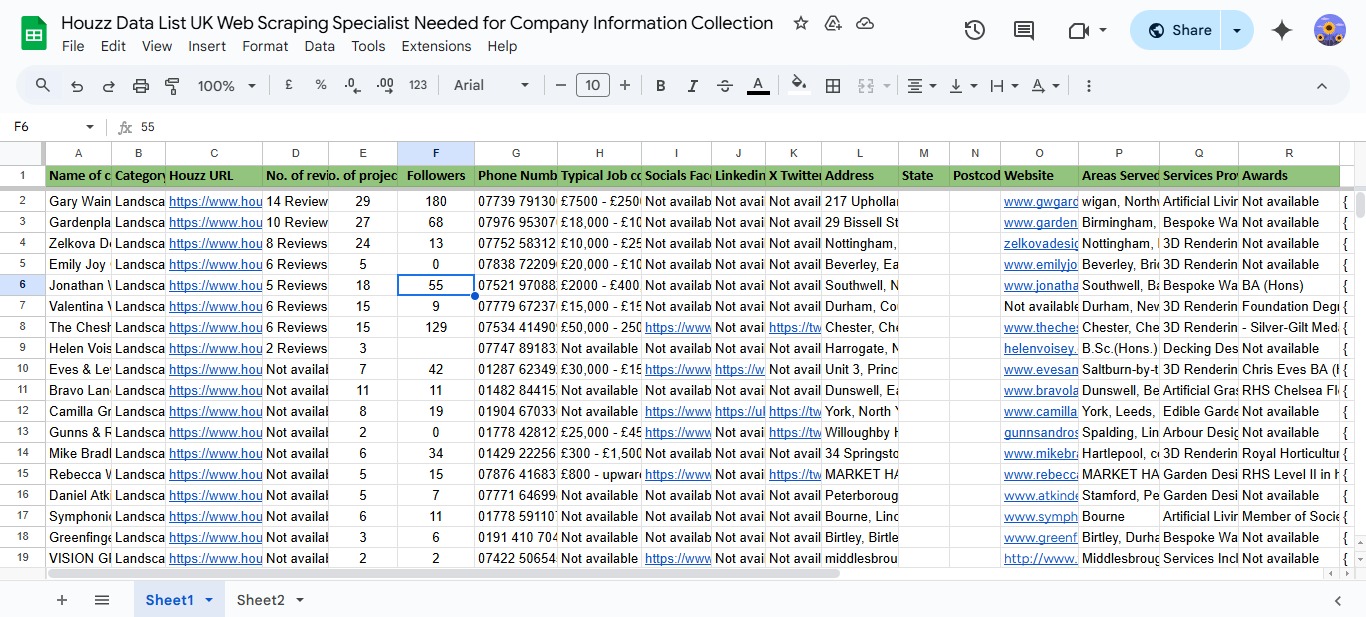Open the fill colour picker

click(799, 86)
